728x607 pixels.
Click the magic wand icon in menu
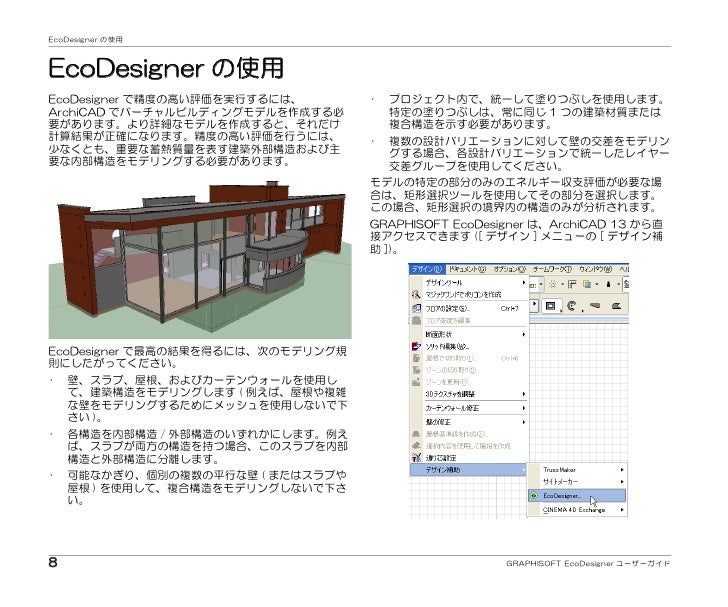click(416, 294)
